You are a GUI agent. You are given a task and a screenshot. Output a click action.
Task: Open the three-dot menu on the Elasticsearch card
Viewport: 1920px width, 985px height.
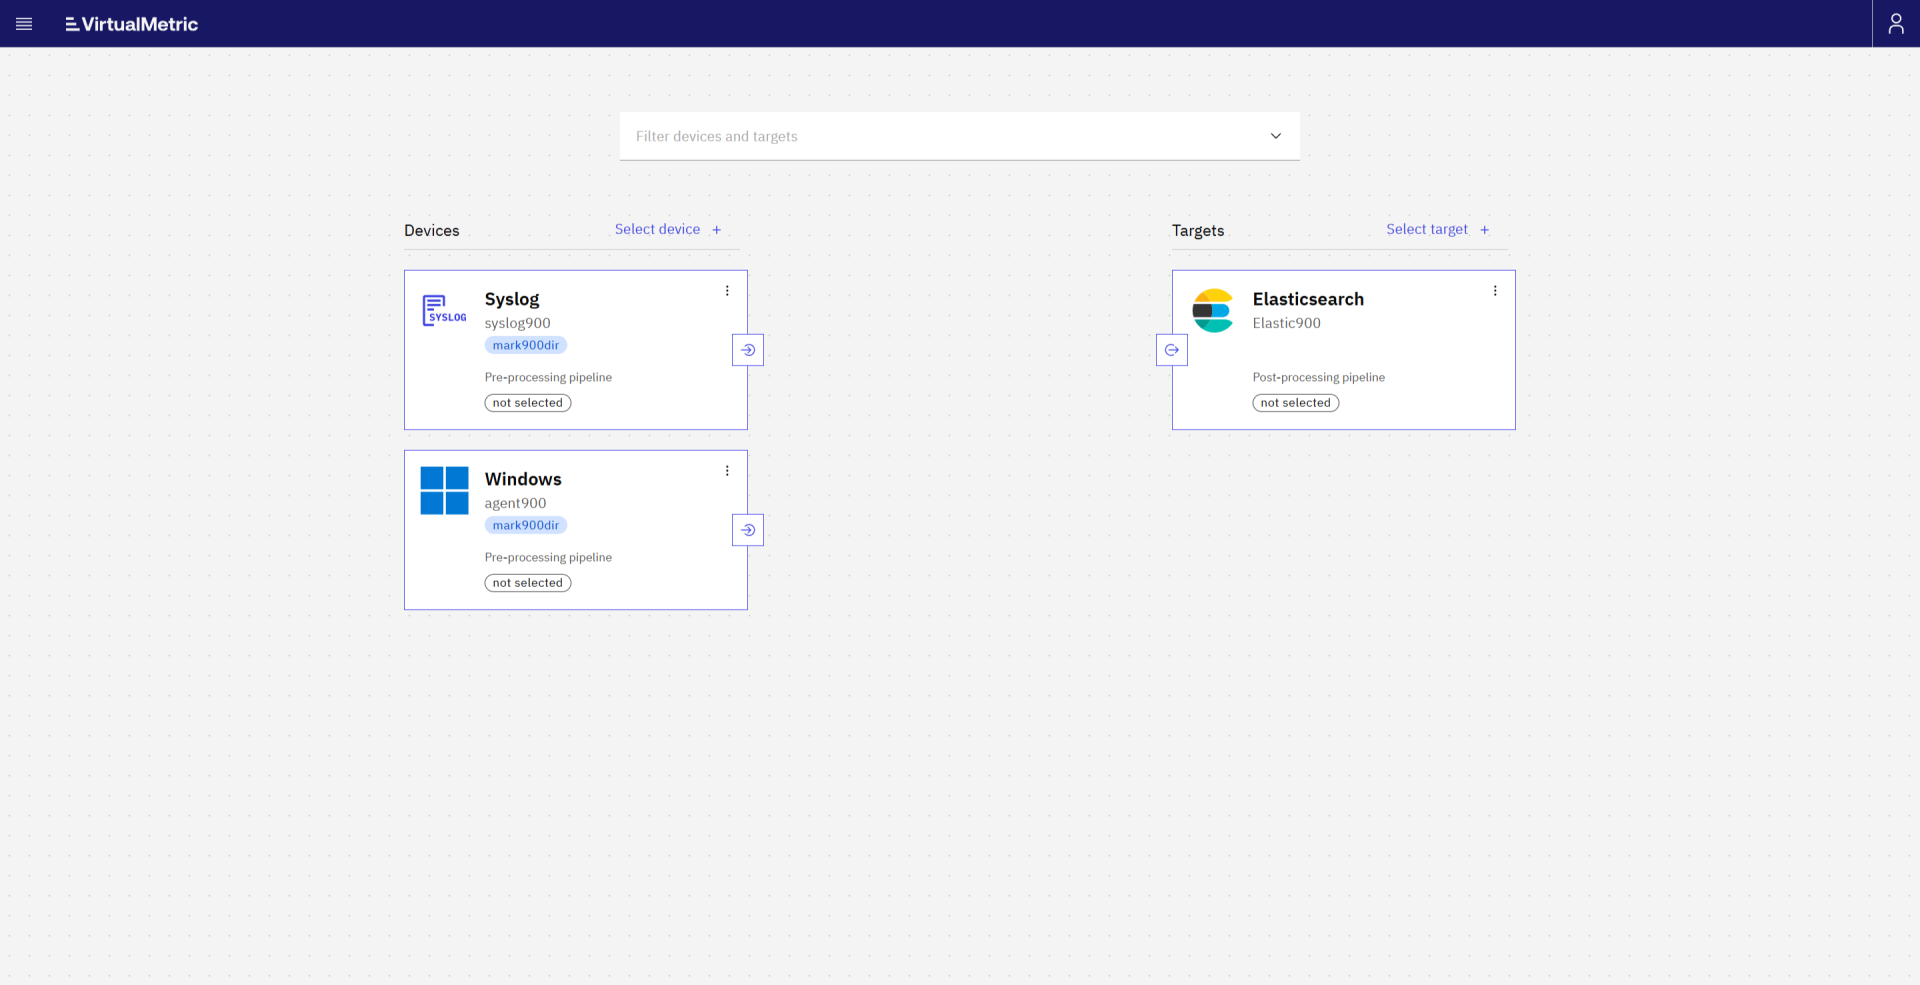[x=1495, y=290]
